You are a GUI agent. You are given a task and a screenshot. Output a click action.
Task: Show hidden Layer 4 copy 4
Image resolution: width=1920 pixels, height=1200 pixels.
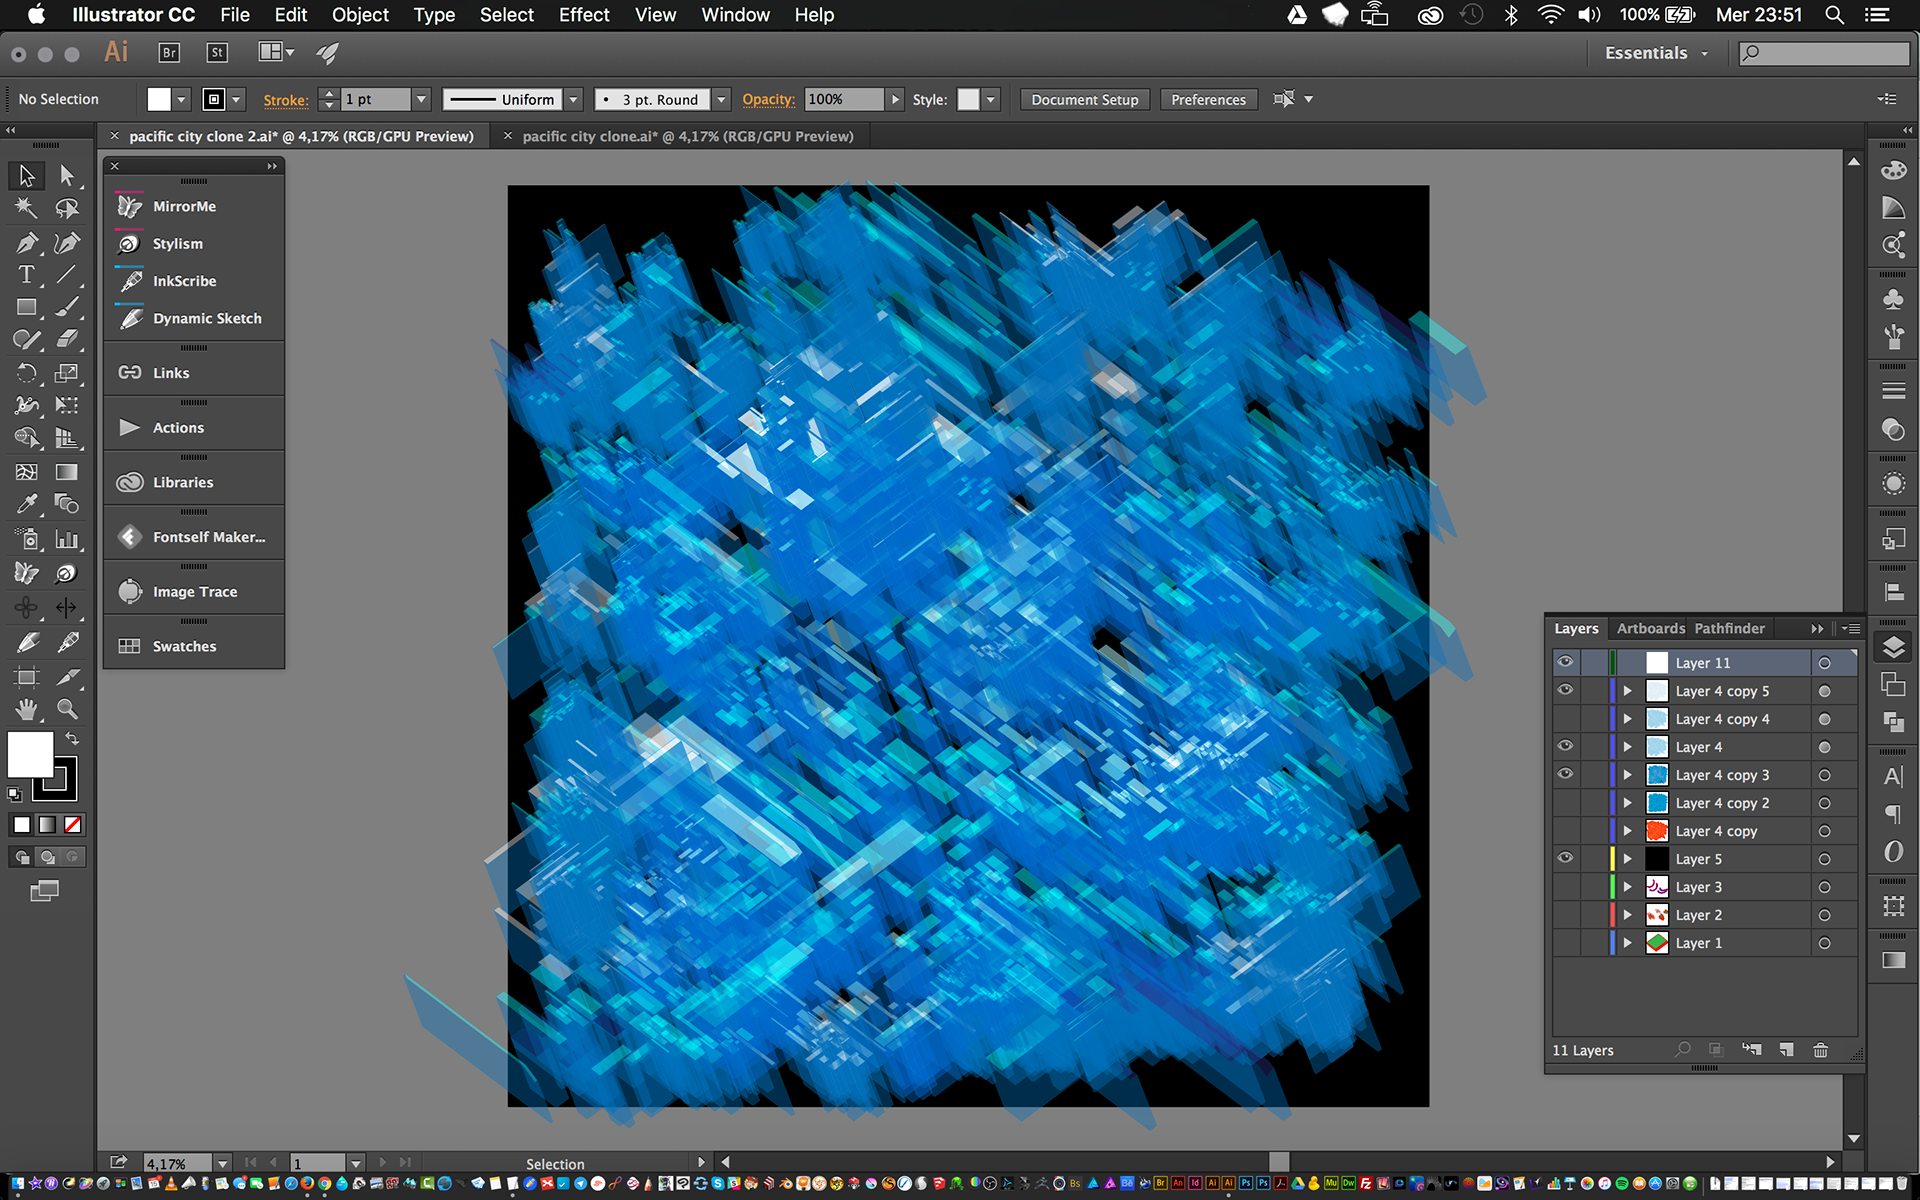(1565, 719)
